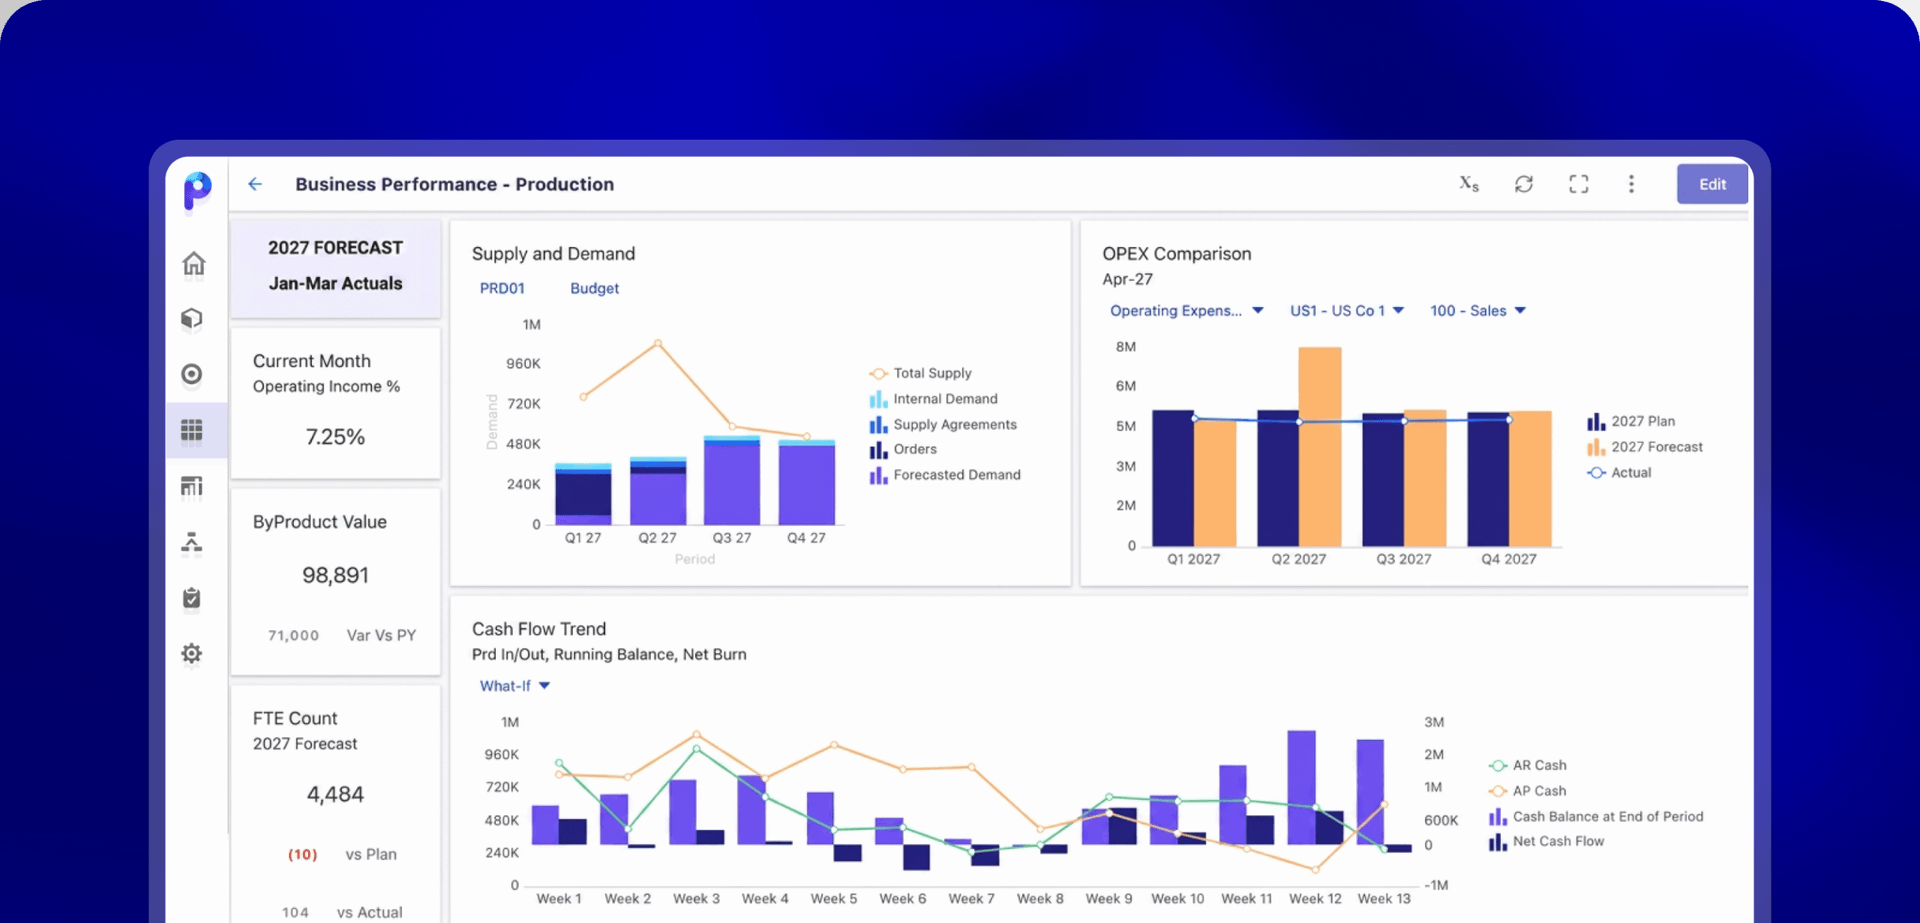
Task: Click the 104 vs Actual value
Action: tap(295, 912)
